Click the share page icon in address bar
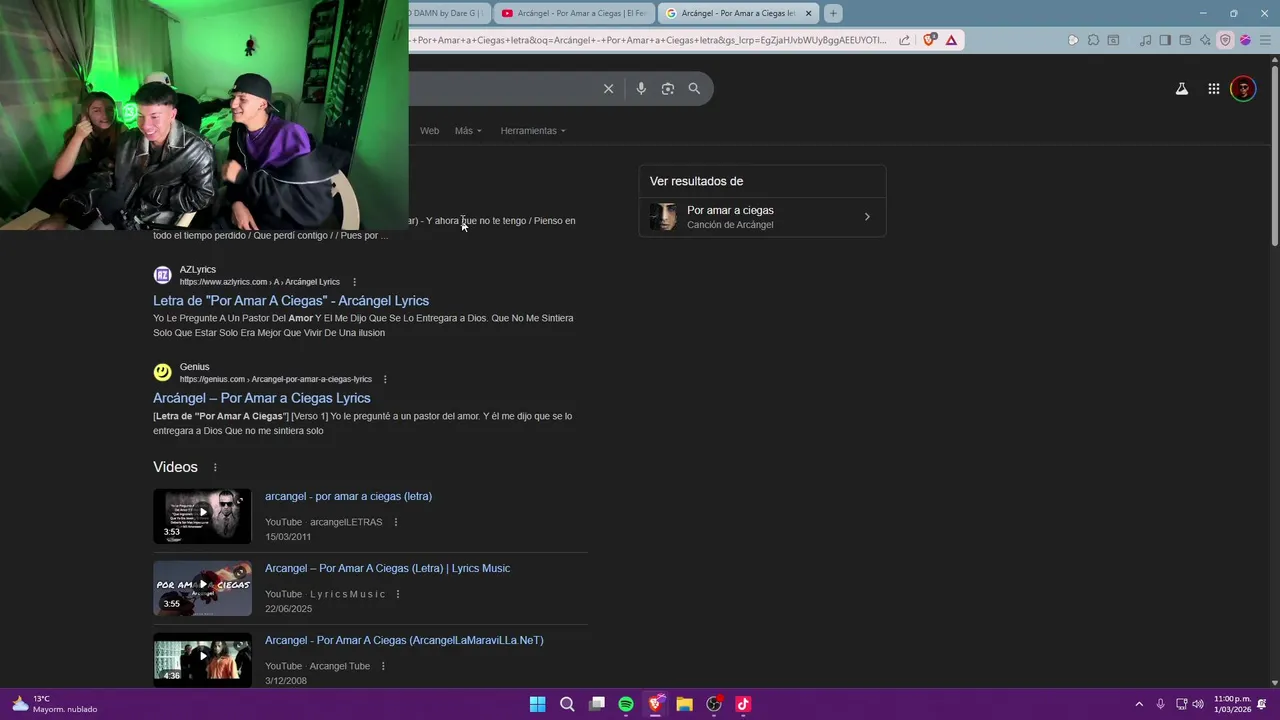Screen dimensions: 1280x720 (x=904, y=40)
